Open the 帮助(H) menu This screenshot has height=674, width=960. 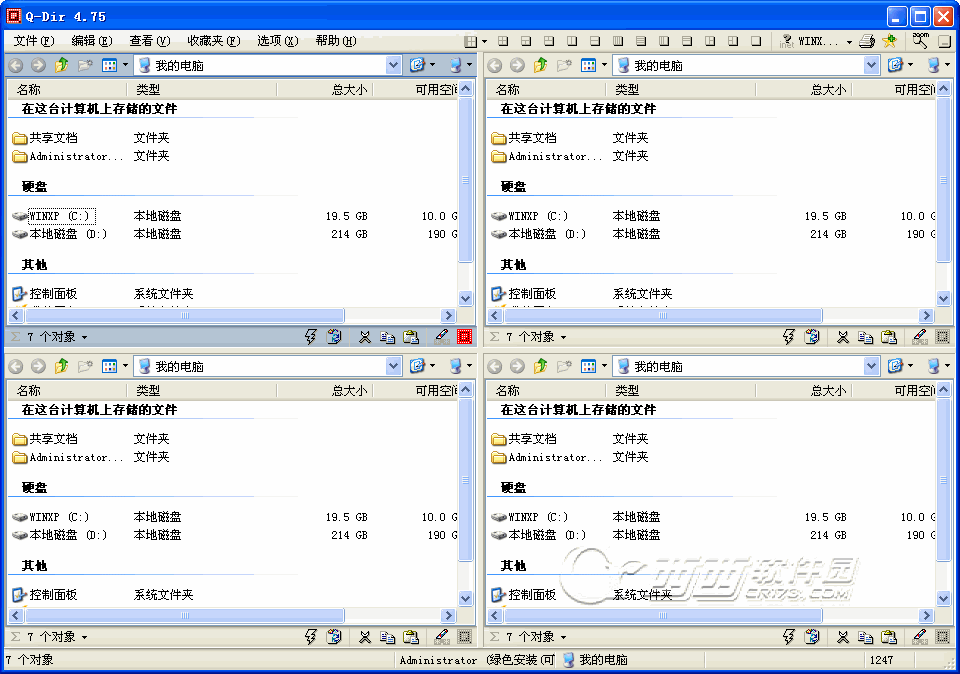pyautogui.click(x=336, y=41)
